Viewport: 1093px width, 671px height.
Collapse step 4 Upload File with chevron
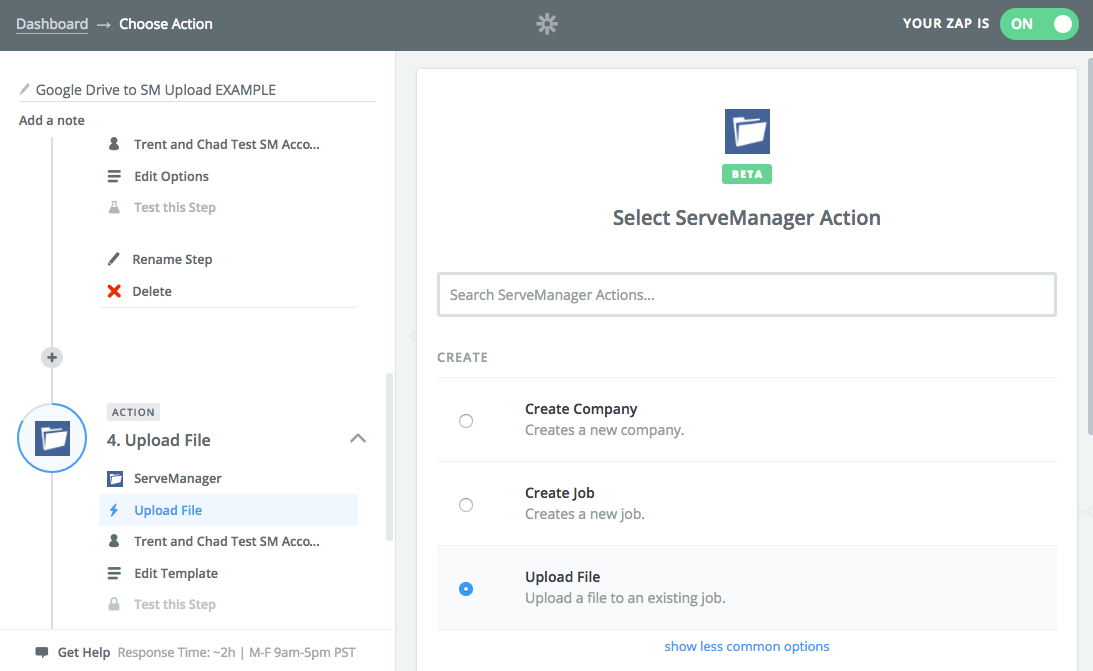pyautogui.click(x=358, y=438)
